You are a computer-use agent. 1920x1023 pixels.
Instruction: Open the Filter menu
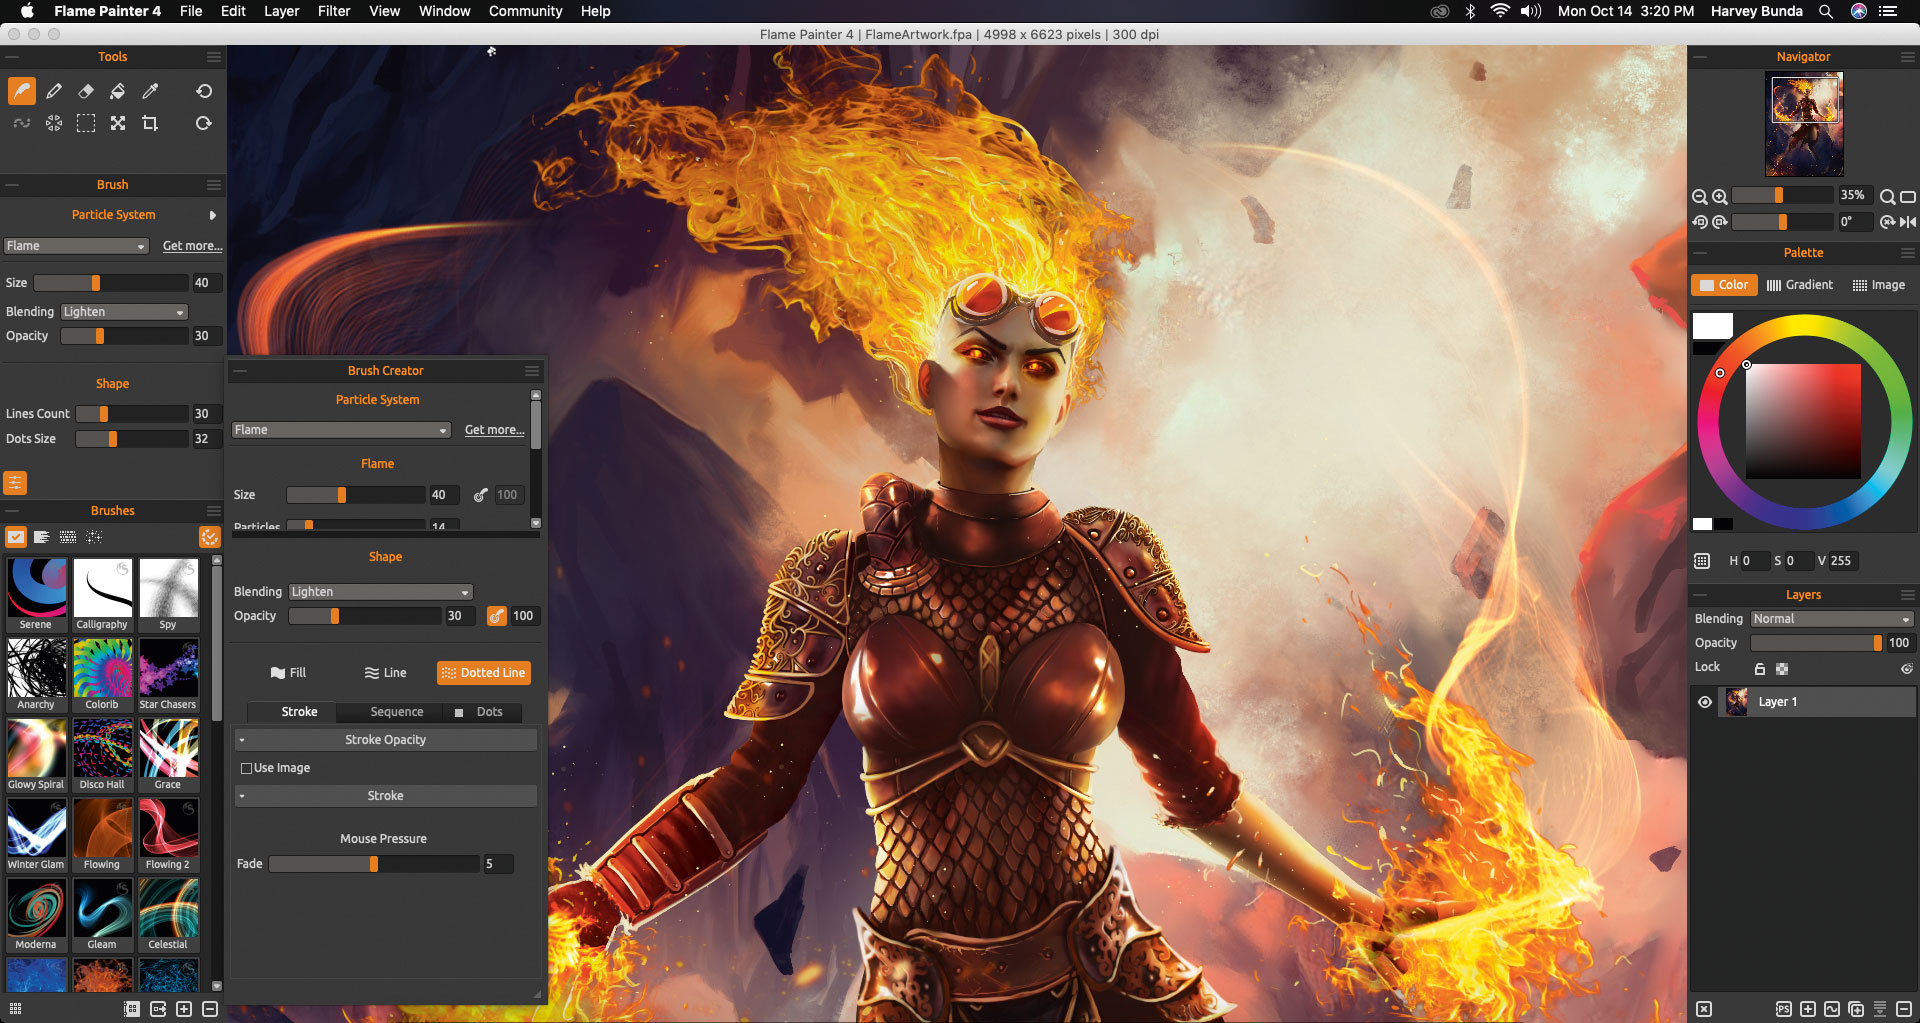click(x=334, y=11)
